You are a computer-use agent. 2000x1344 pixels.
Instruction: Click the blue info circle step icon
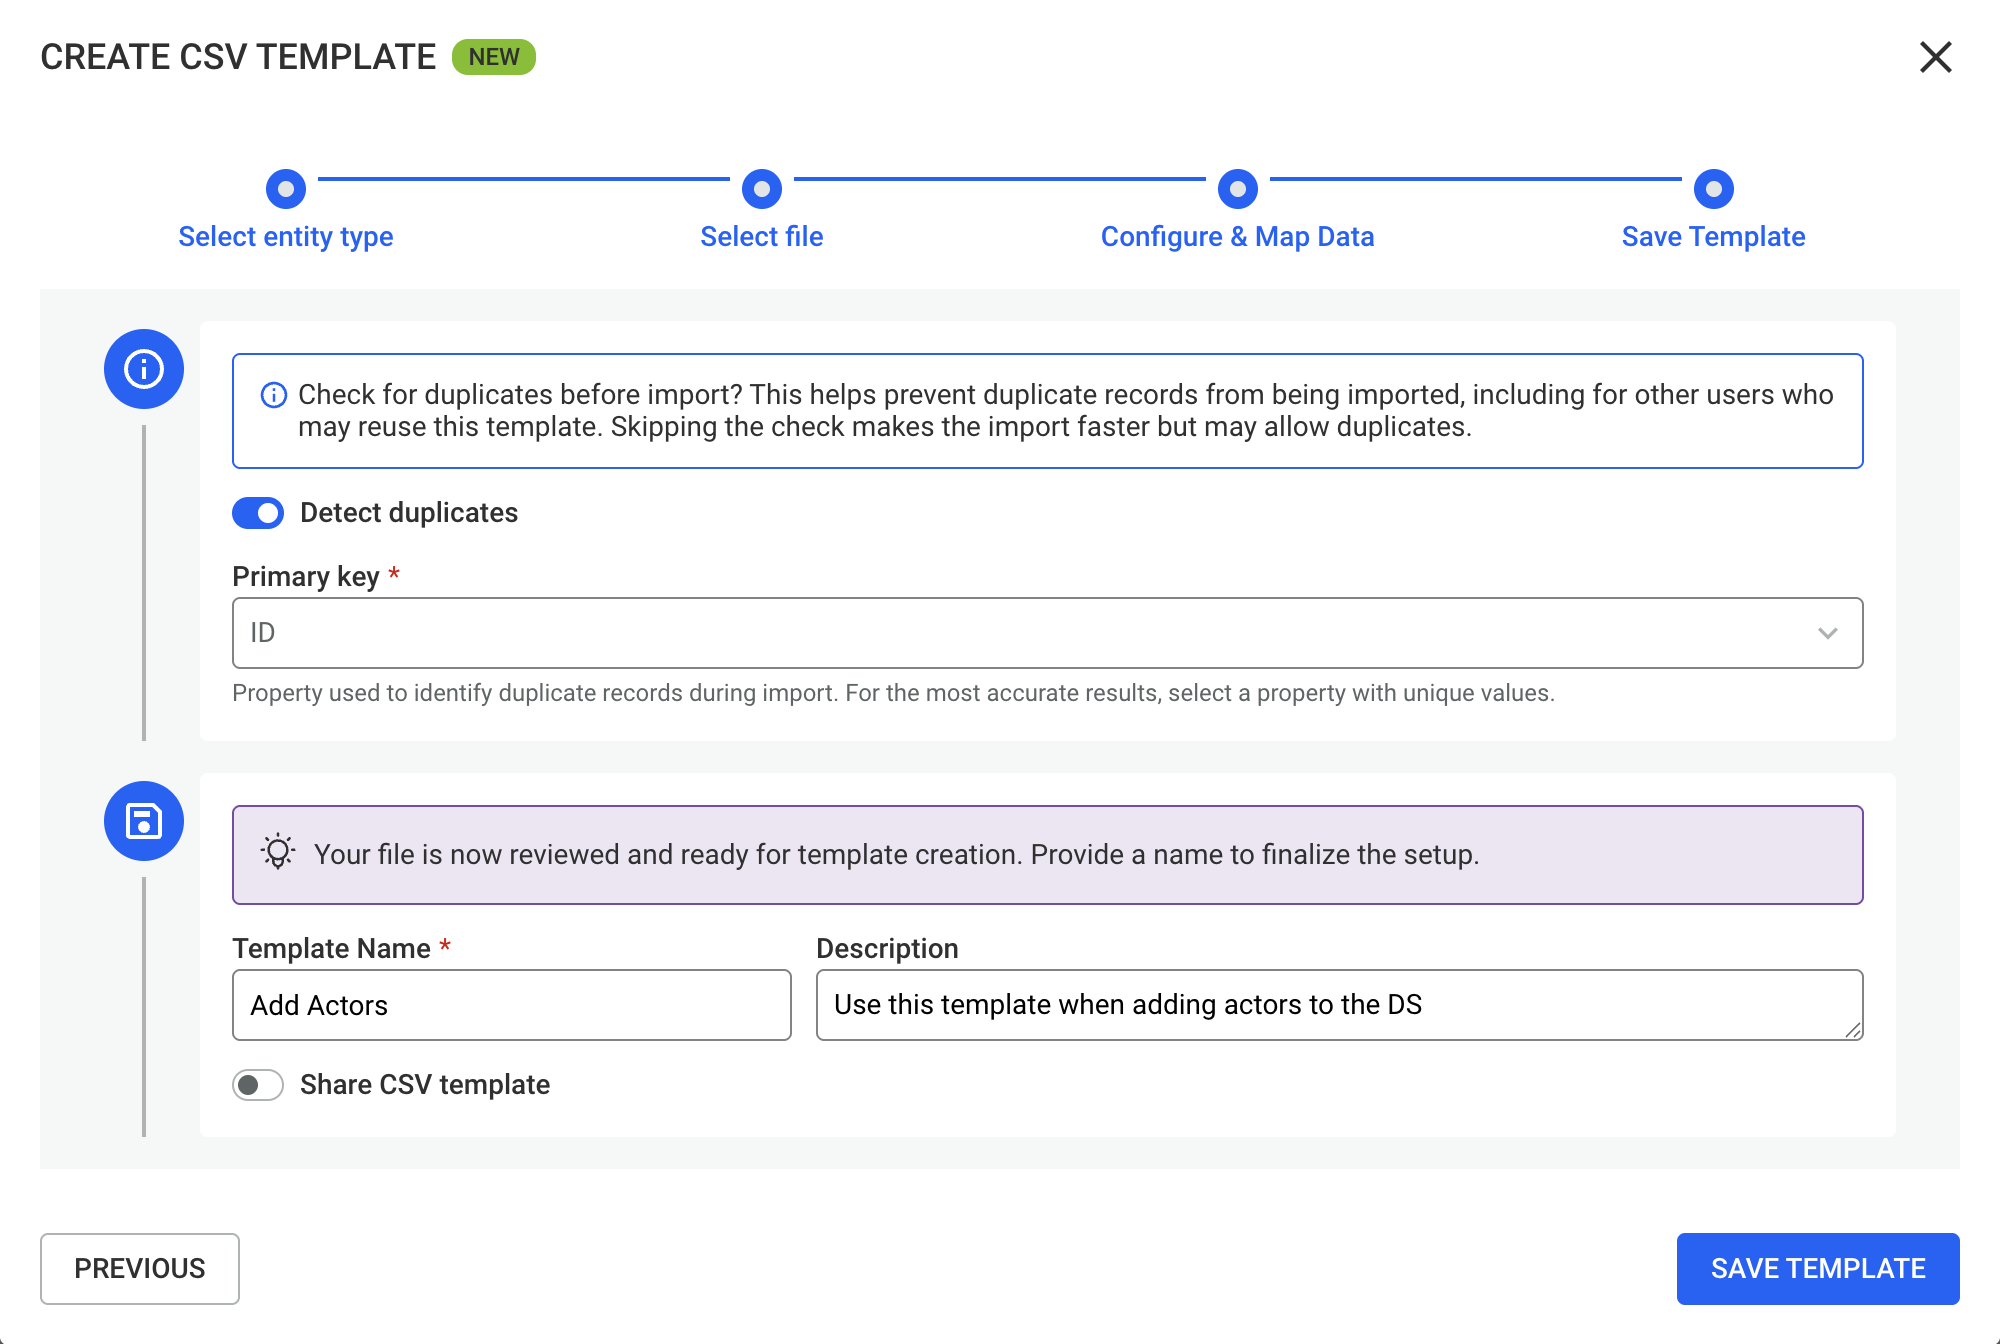pos(144,369)
